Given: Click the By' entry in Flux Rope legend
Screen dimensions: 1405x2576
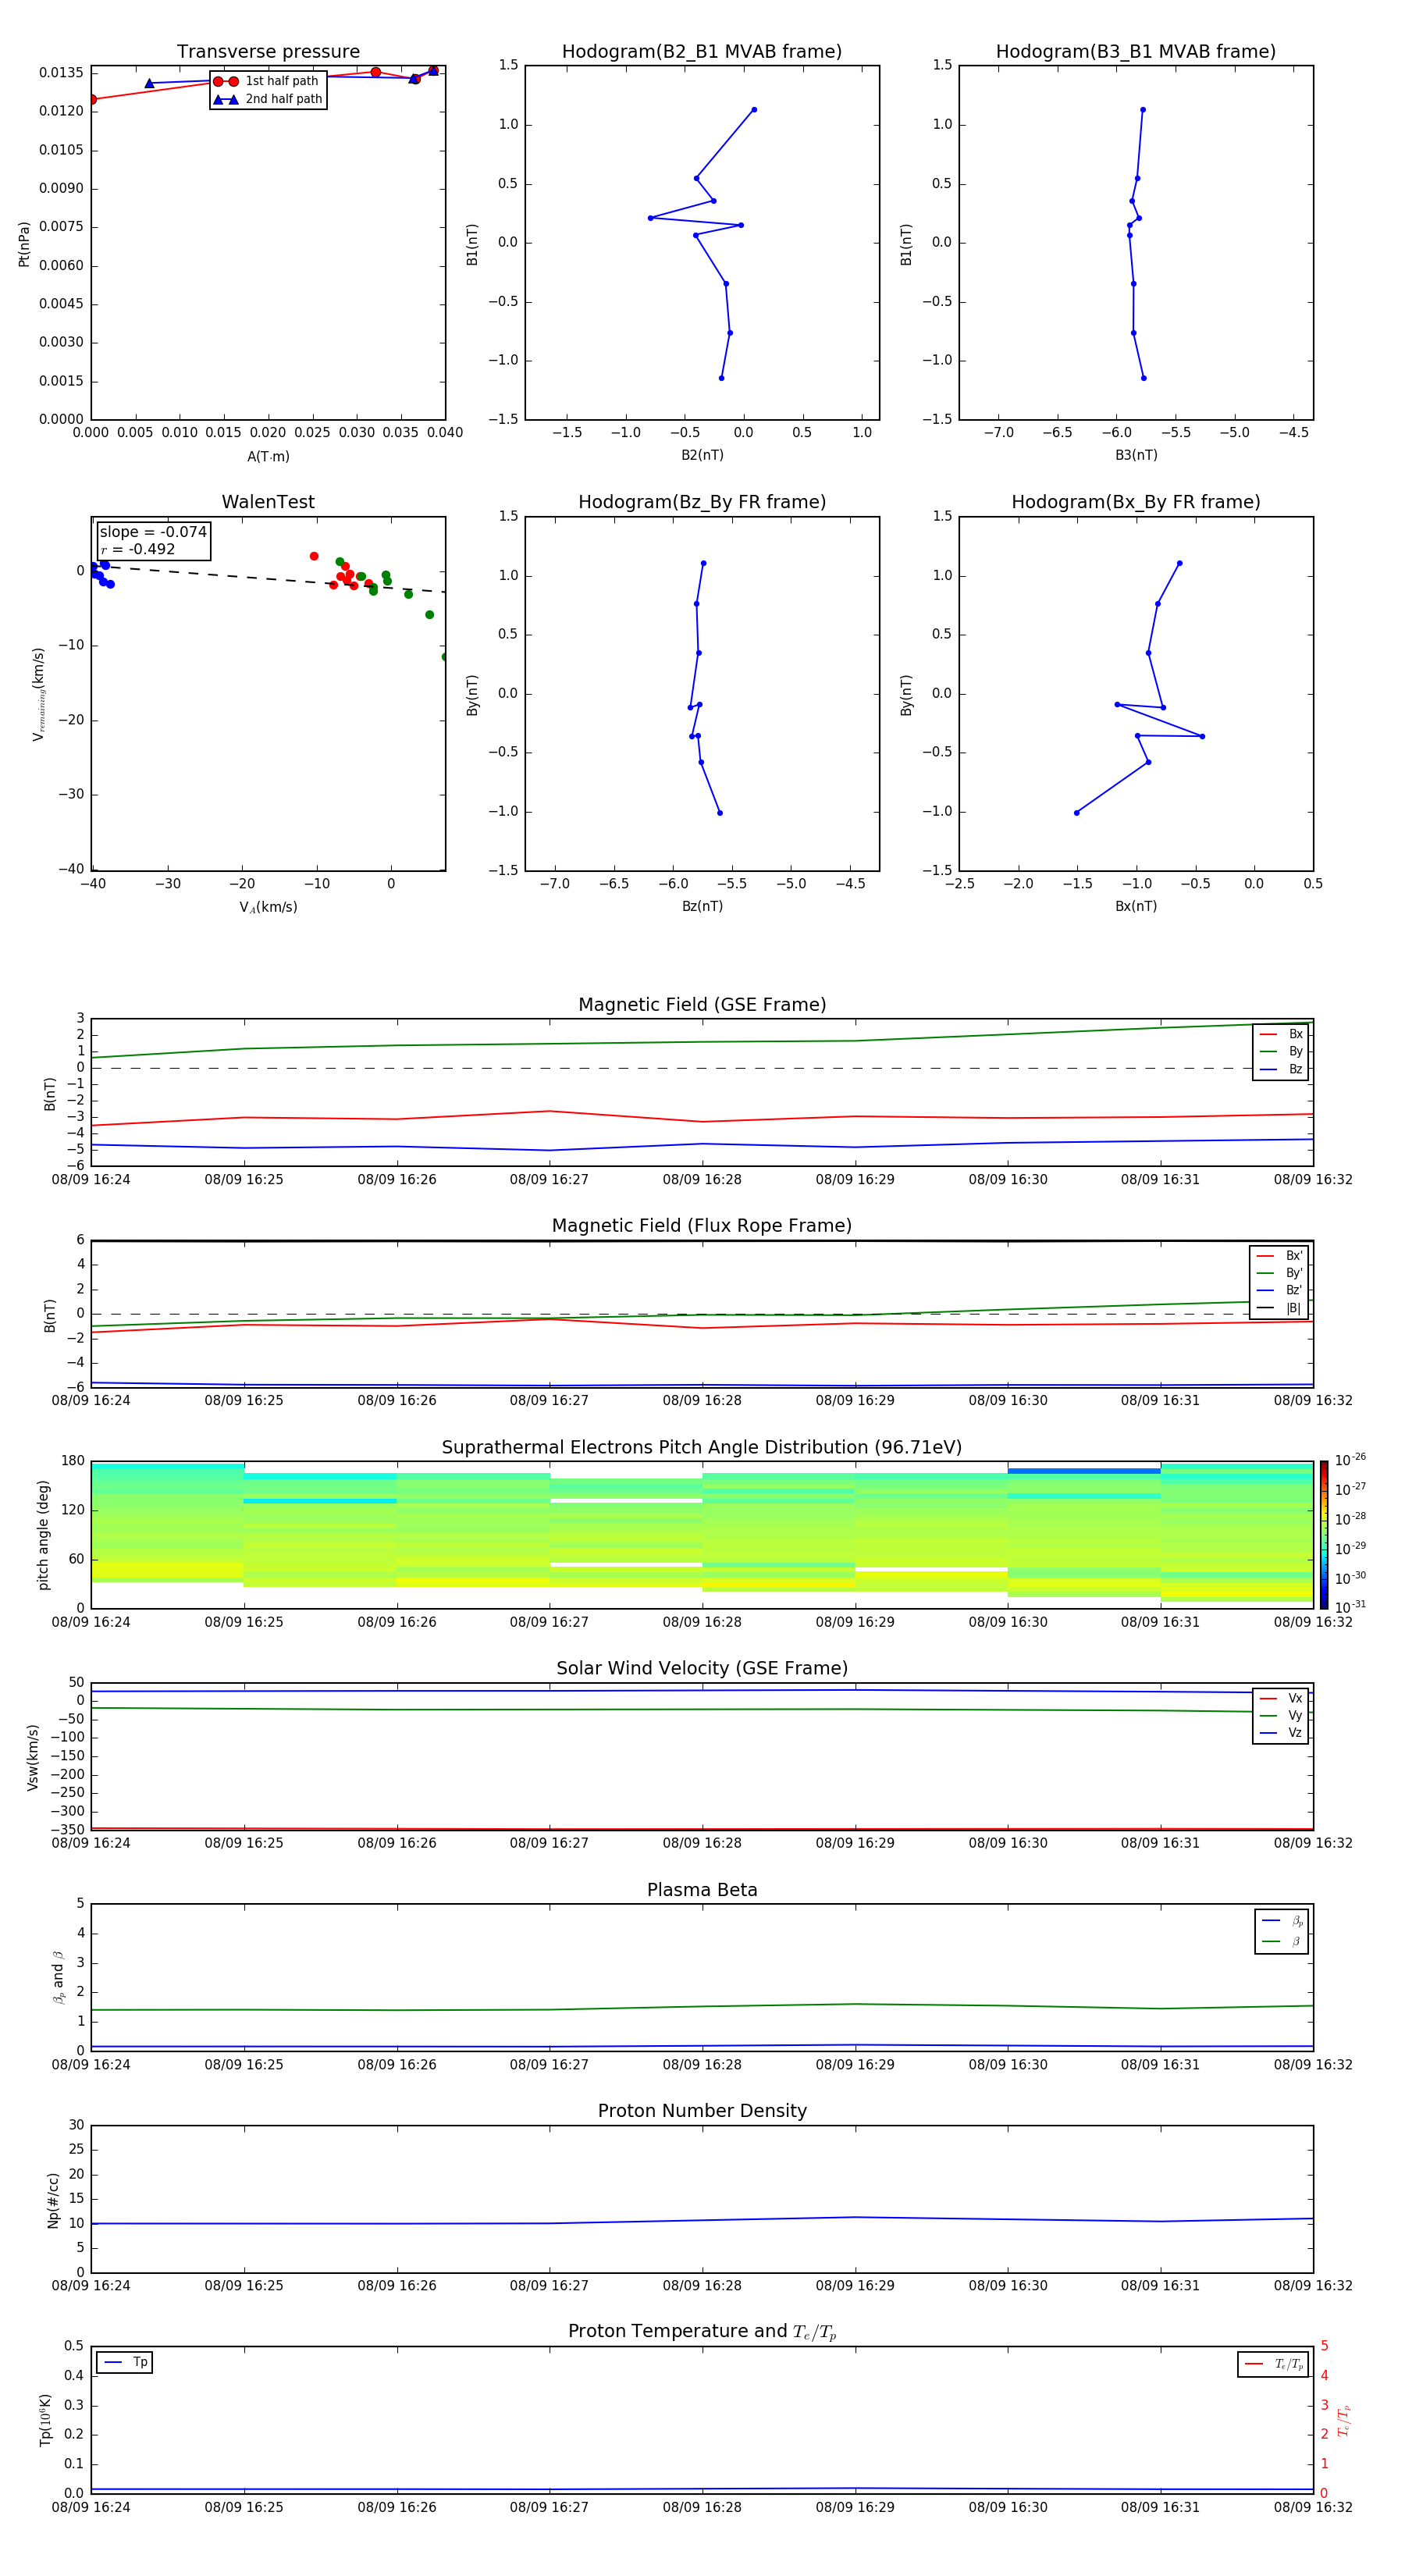Looking at the screenshot, I should click(x=1280, y=1273).
